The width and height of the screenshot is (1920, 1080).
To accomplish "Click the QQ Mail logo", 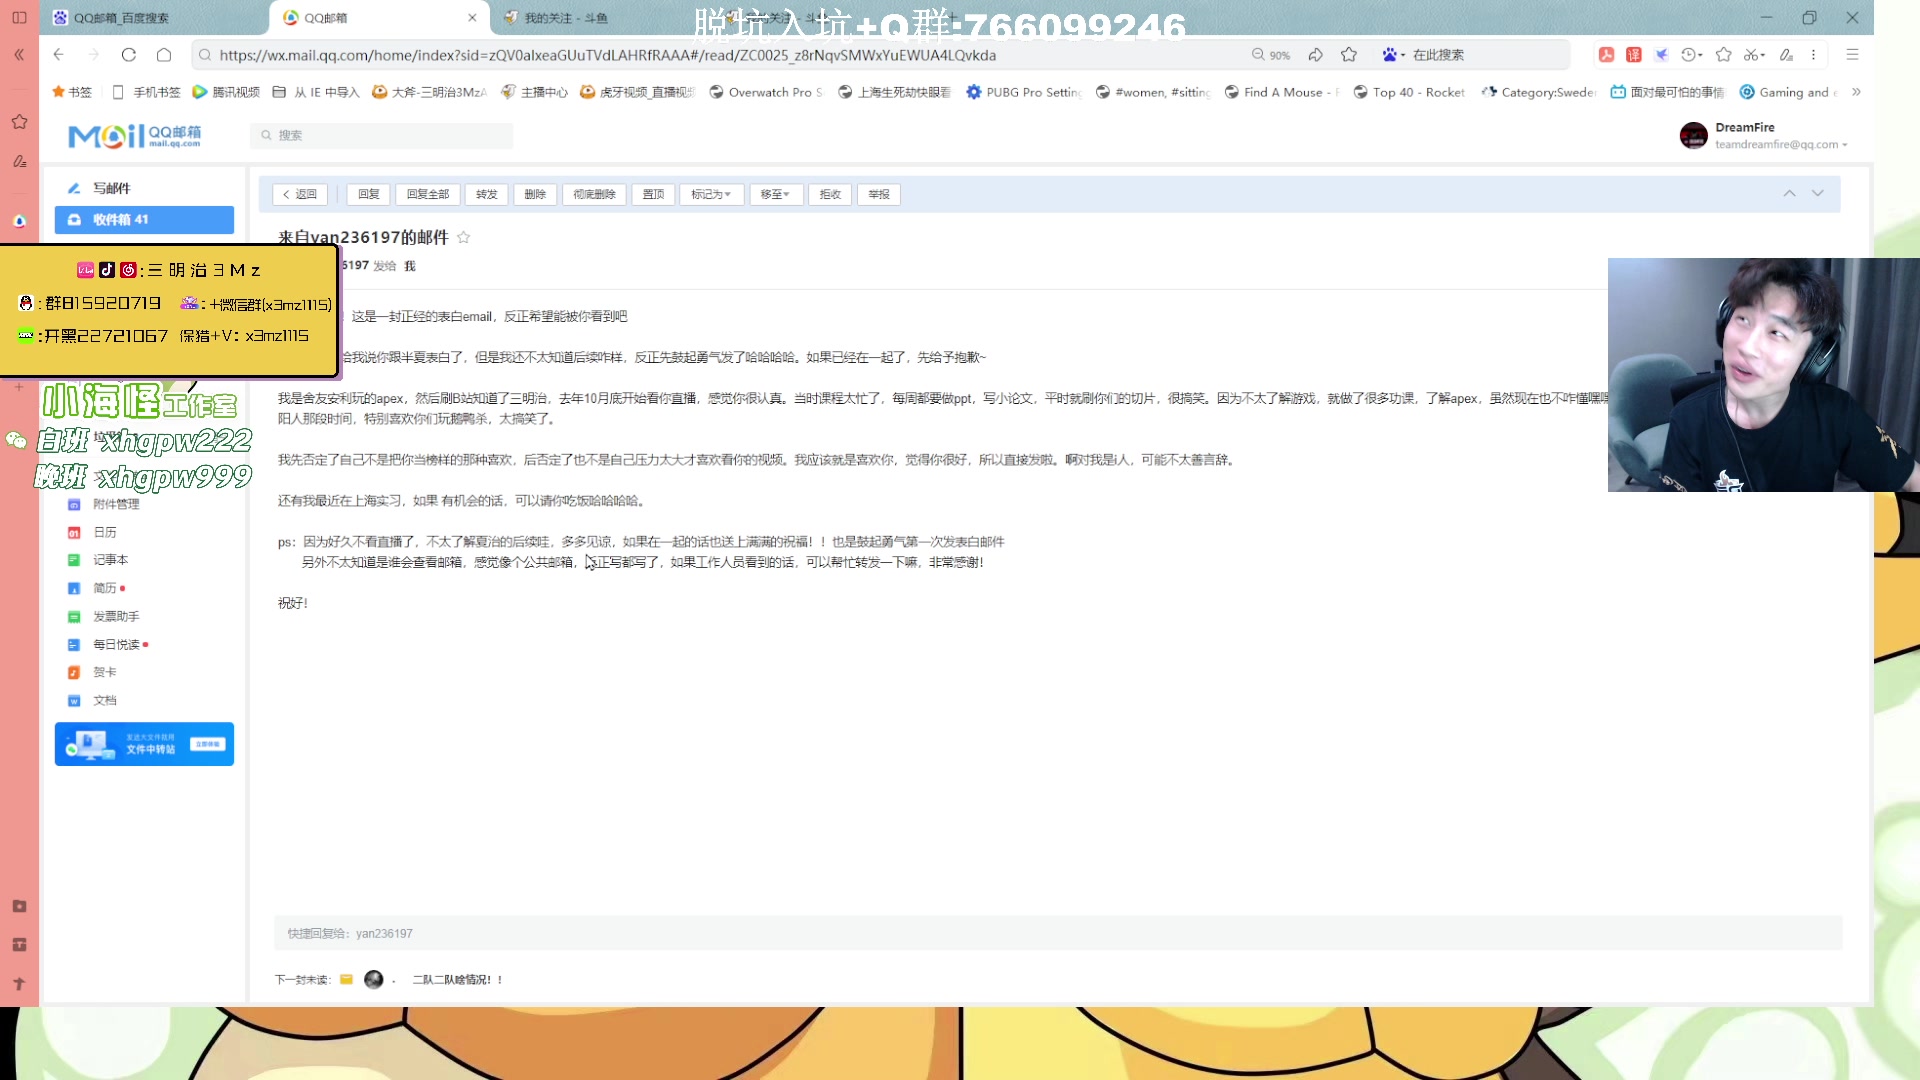I will point(135,136).
